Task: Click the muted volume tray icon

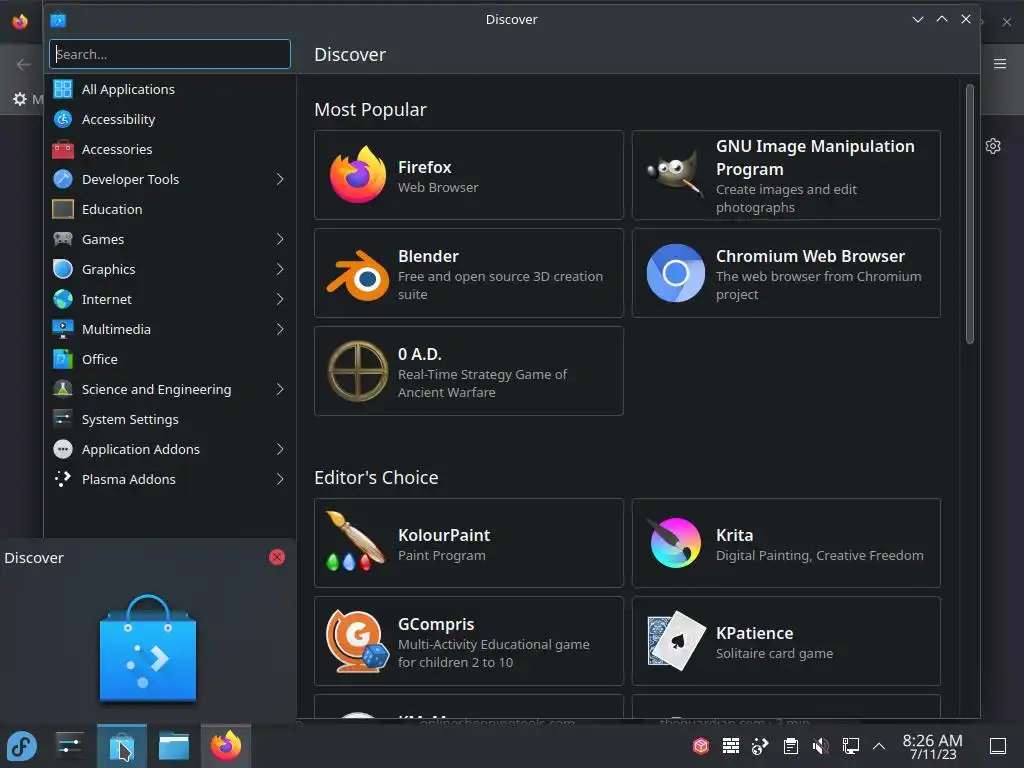Action: tap(820, 746)
